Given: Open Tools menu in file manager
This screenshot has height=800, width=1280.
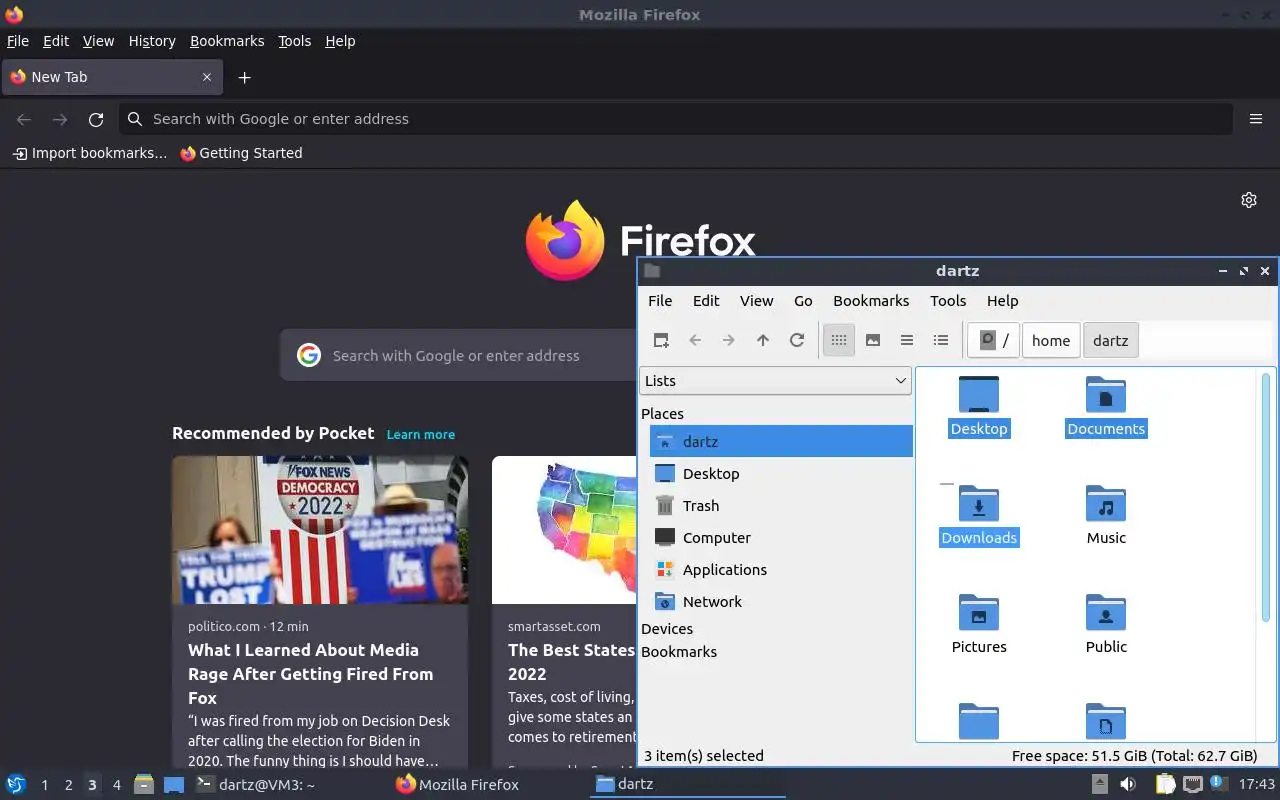Looking at the screenshot, I should pyautogui.click(x=948, y=300).
